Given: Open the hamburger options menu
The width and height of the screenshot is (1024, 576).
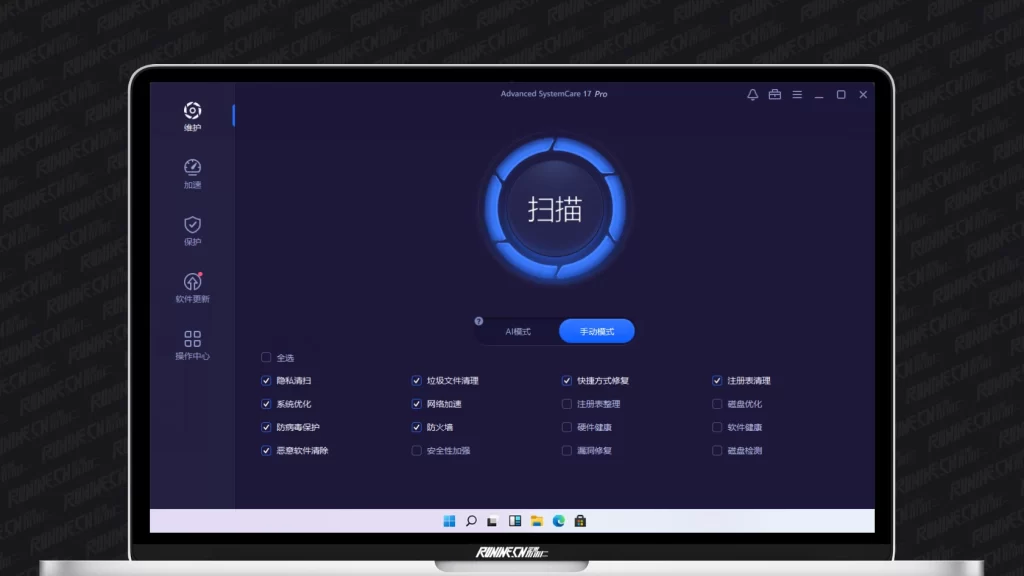Looking at the screenshot, I should tap(797, 95).
